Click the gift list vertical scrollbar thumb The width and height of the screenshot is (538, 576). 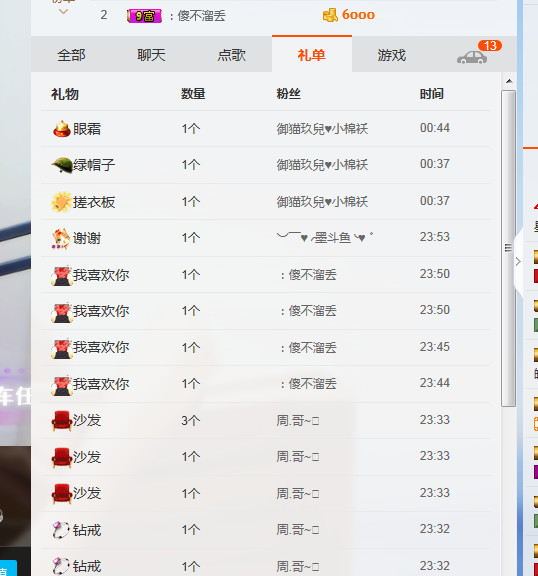coord(509,248)
